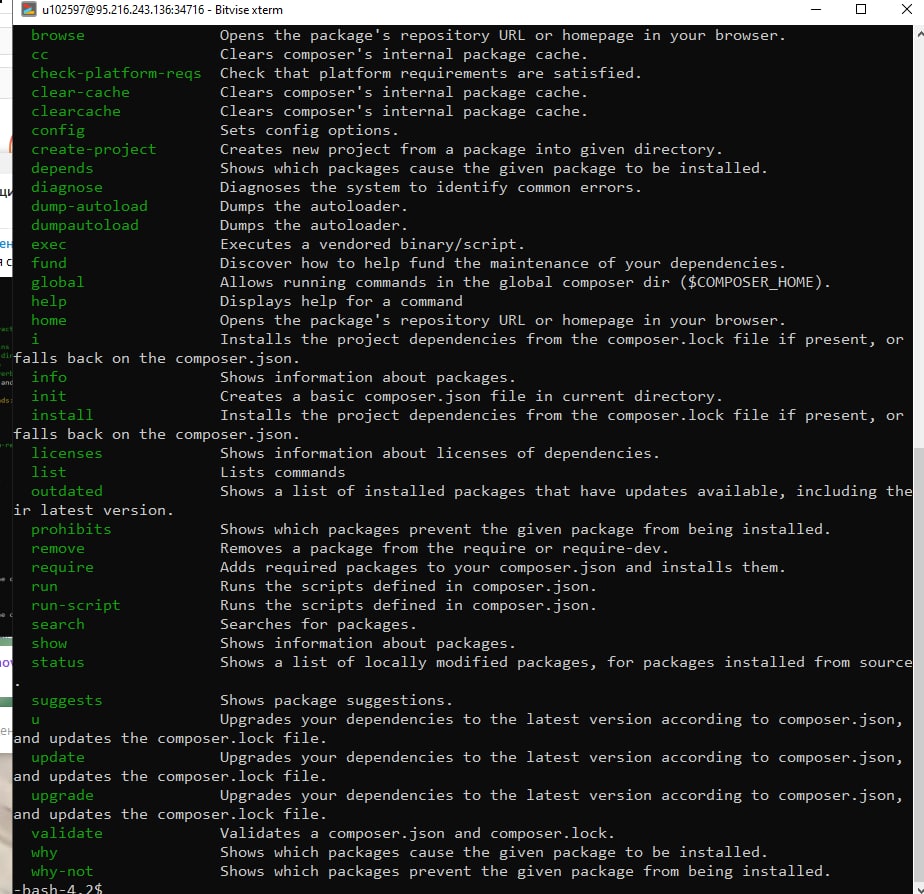Click the 'i' install alias command

point(35,339)
